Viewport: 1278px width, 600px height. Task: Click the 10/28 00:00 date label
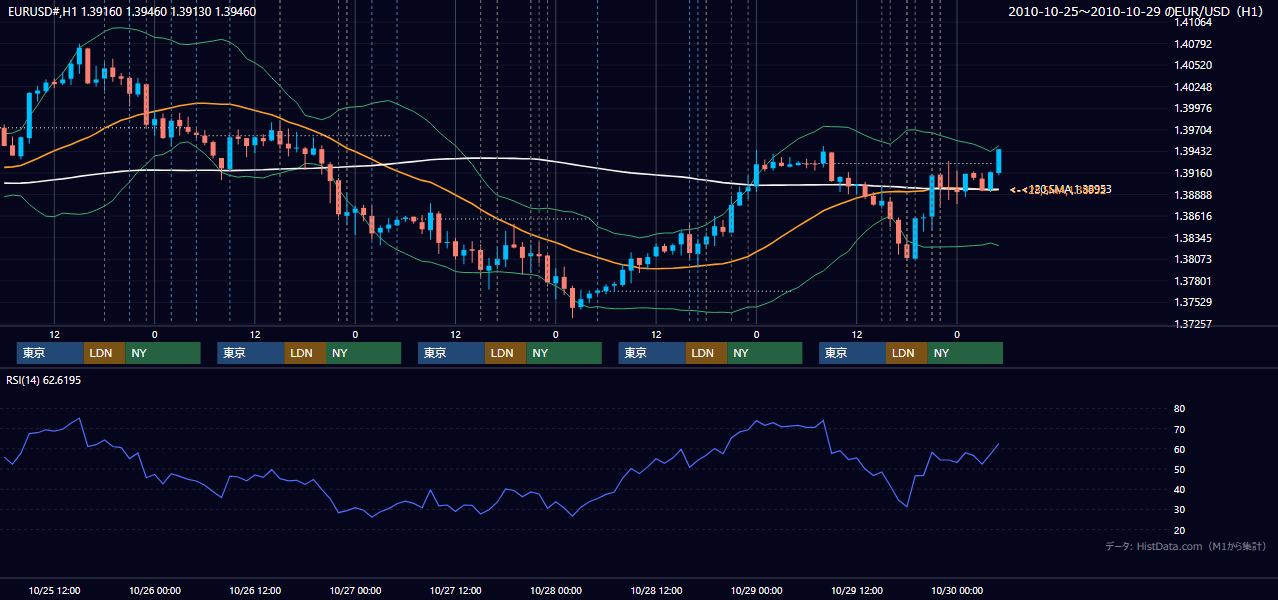556,590
